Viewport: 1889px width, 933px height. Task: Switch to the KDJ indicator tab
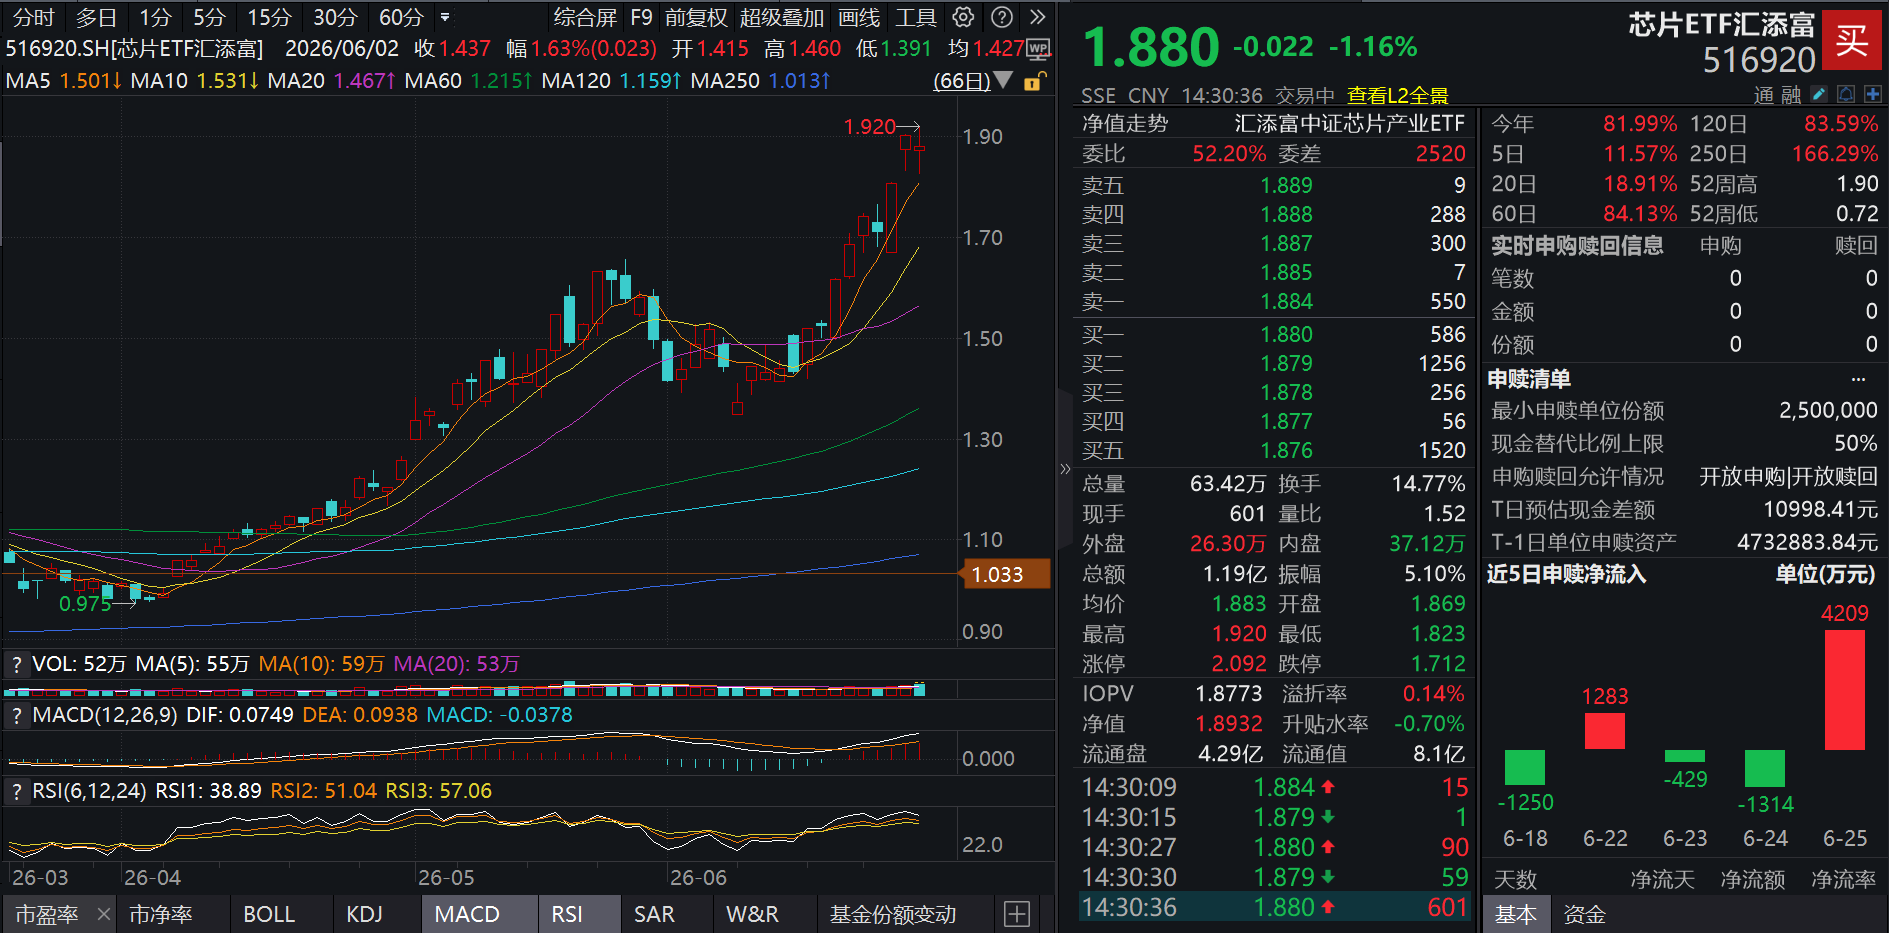[x=364, y=914]
